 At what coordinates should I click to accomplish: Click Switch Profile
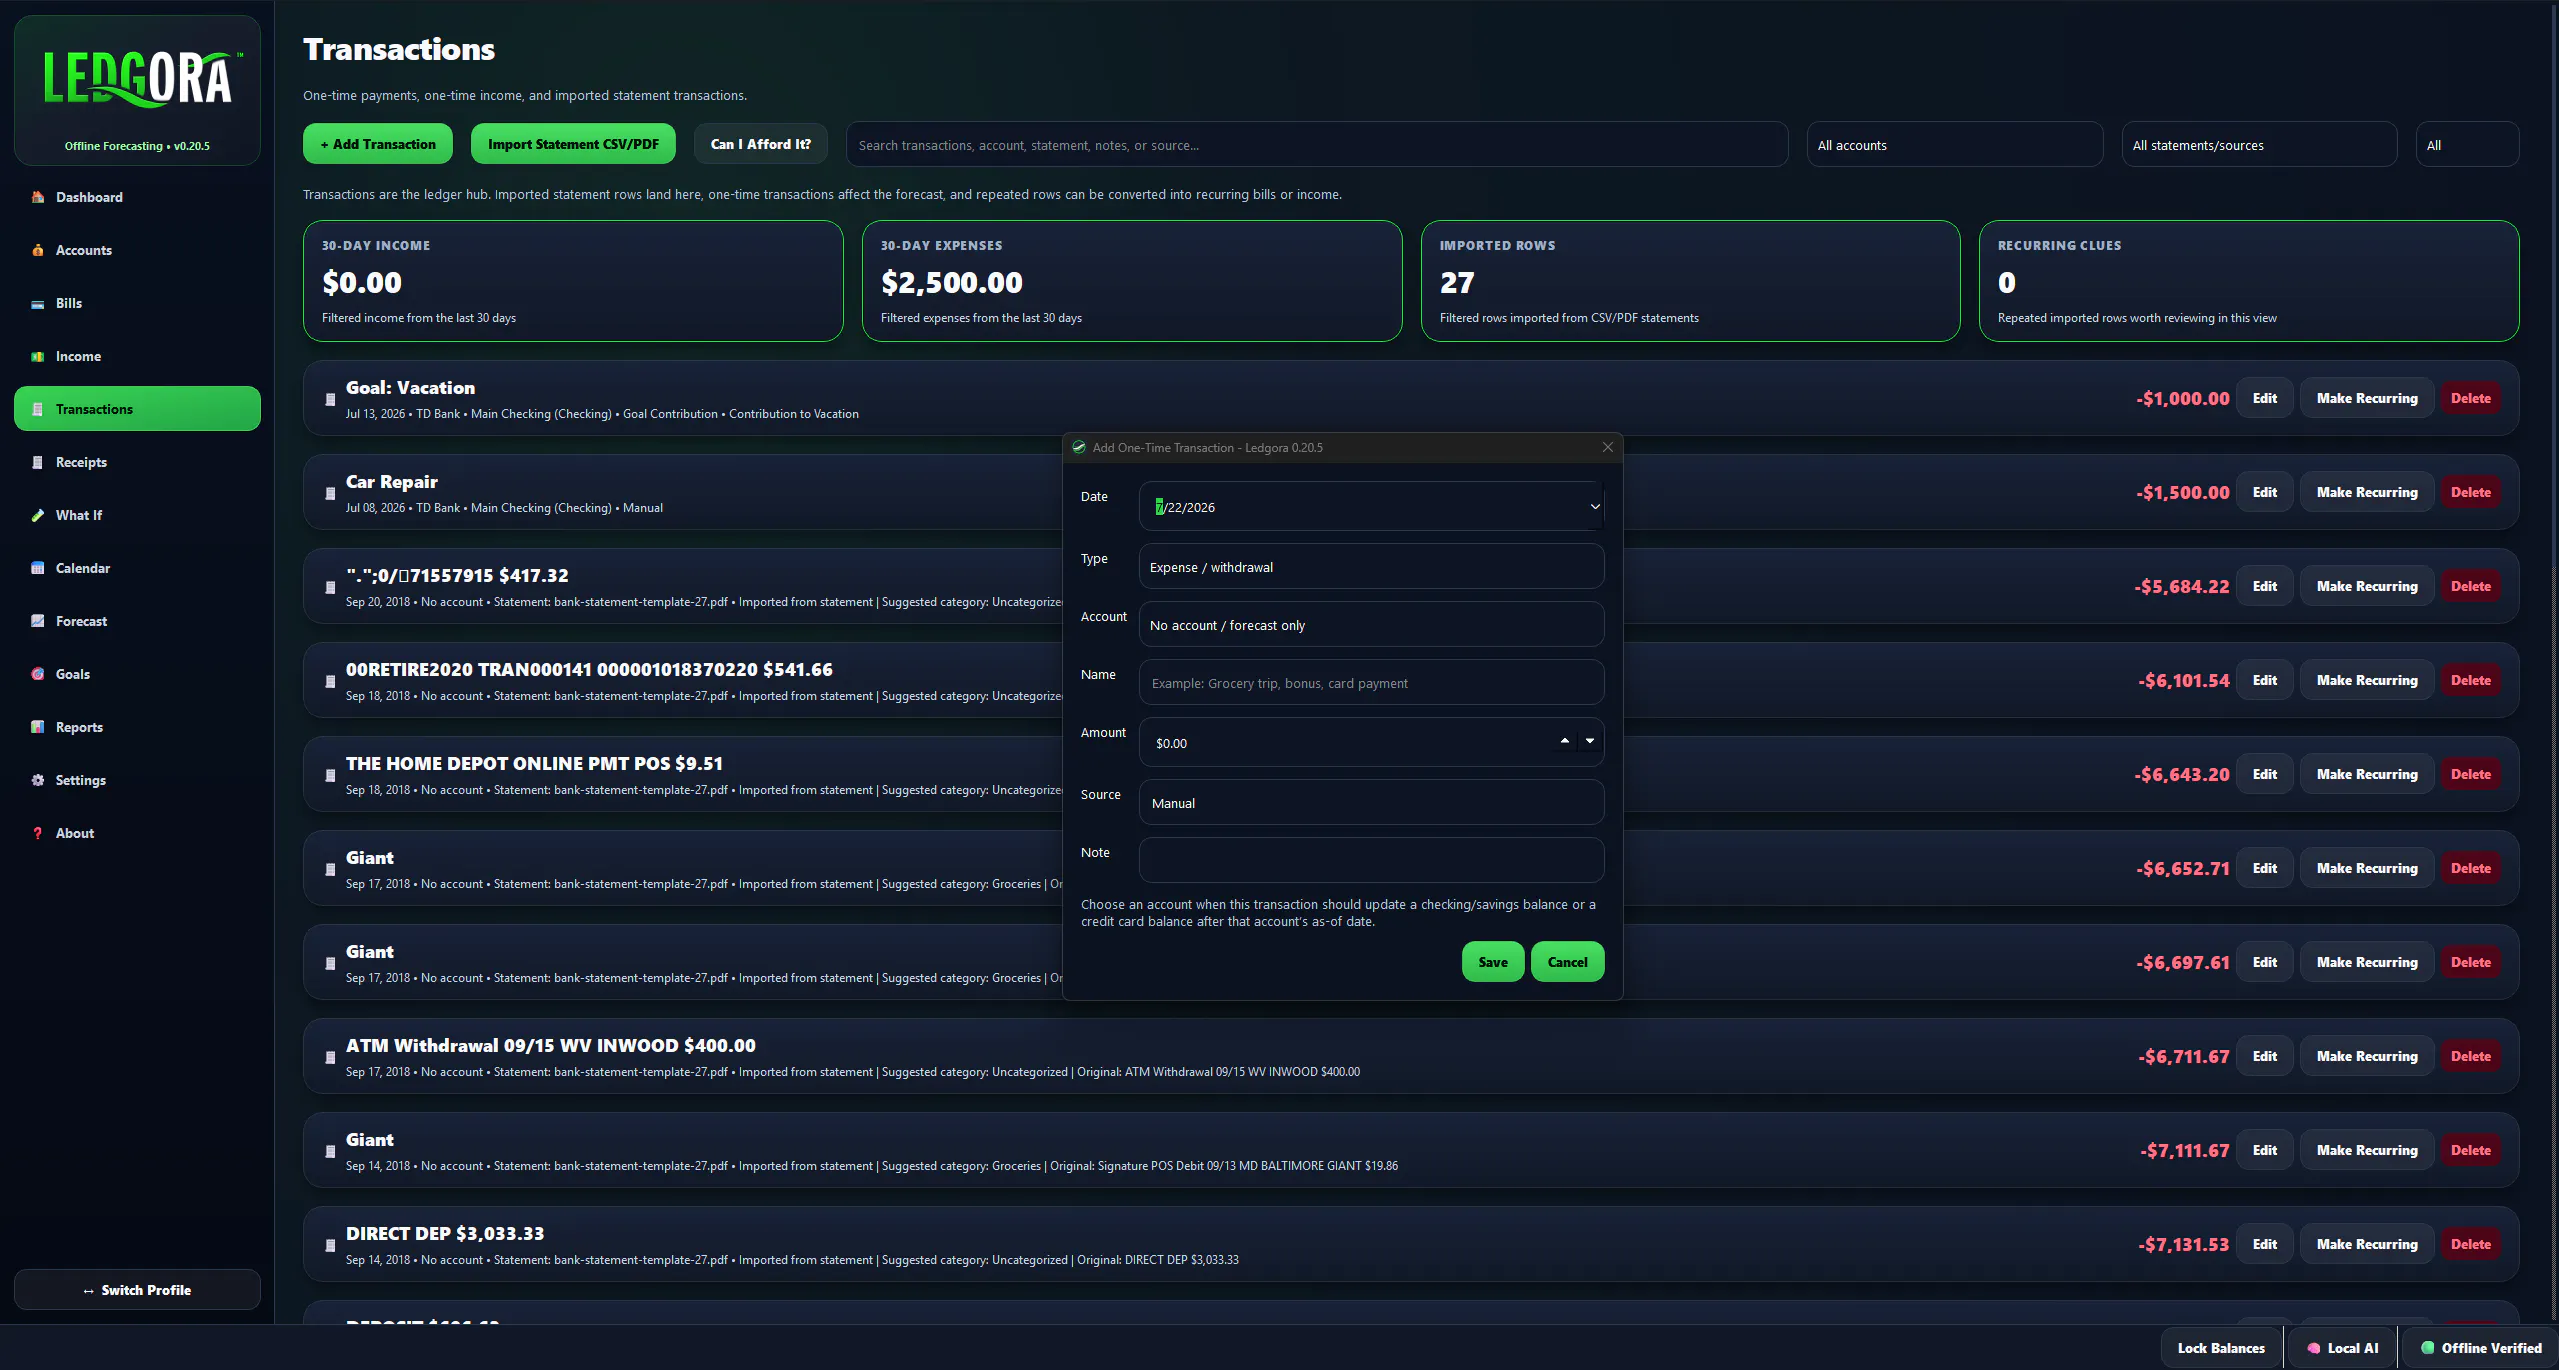click(137, 1290)
